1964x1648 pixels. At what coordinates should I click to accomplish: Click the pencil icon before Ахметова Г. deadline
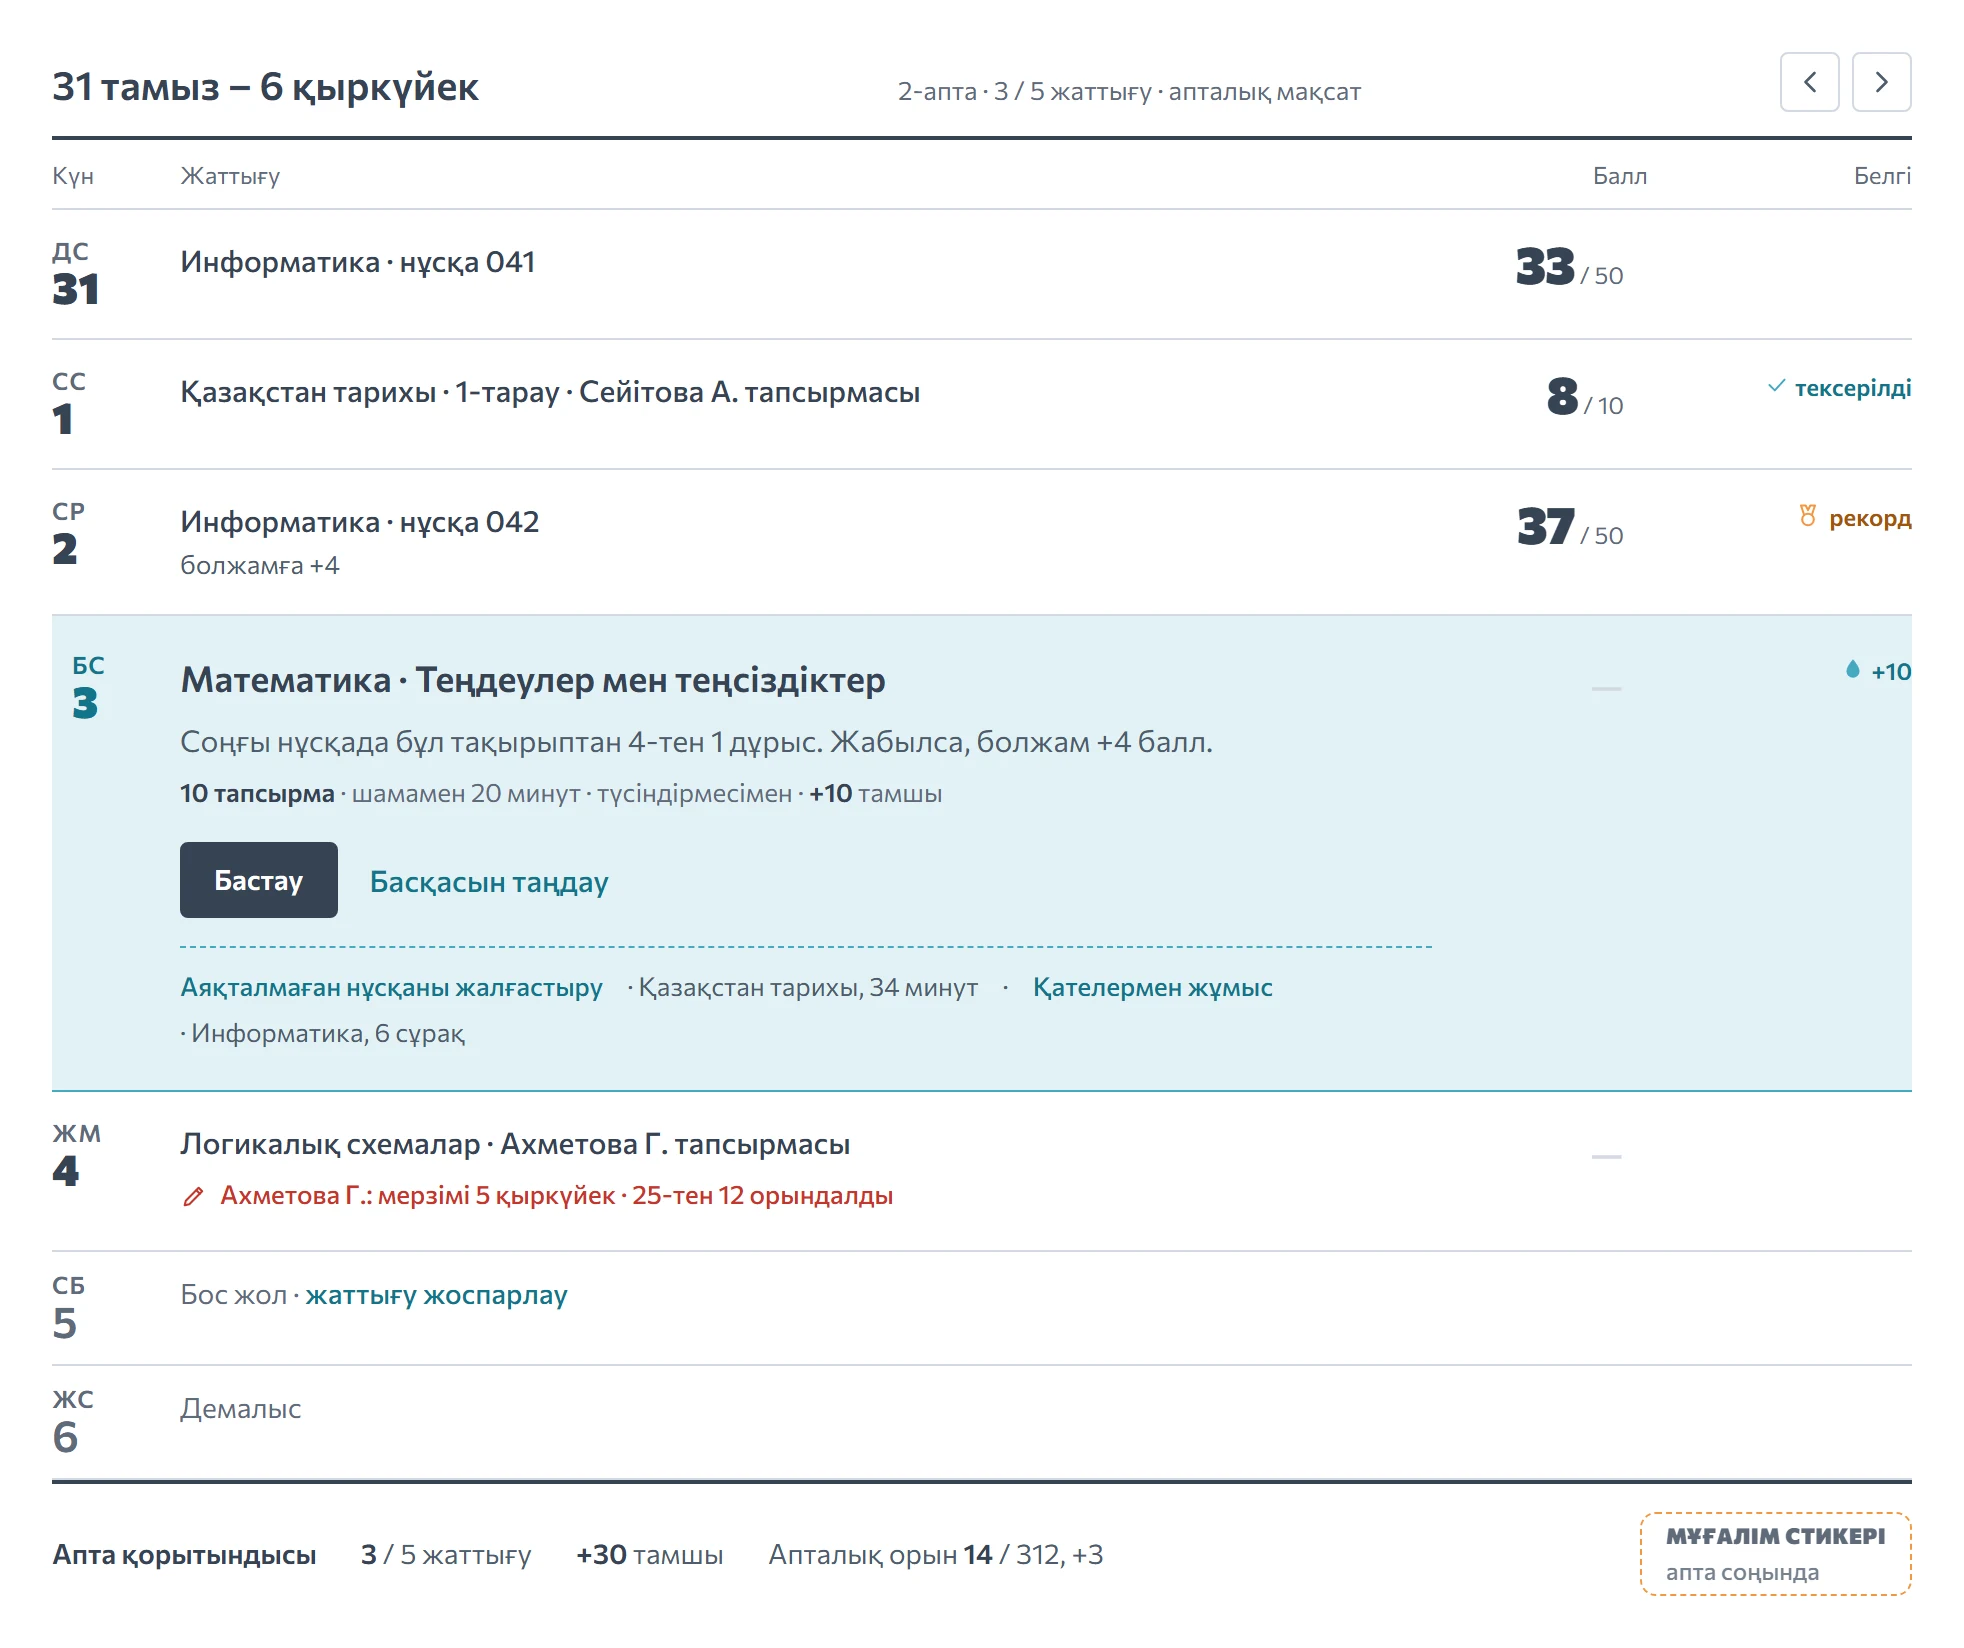193,1196
